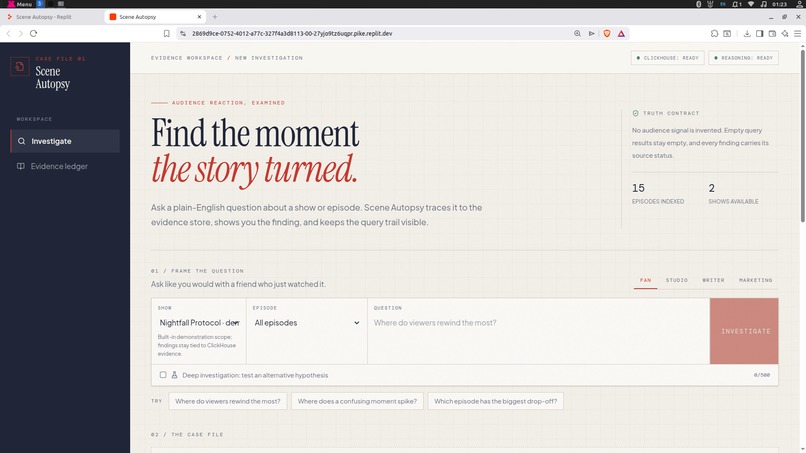Click the CLICKHOUSE: READY status badge
The height and width of the screenshot is (453, 806).
[x=667, y=58]
